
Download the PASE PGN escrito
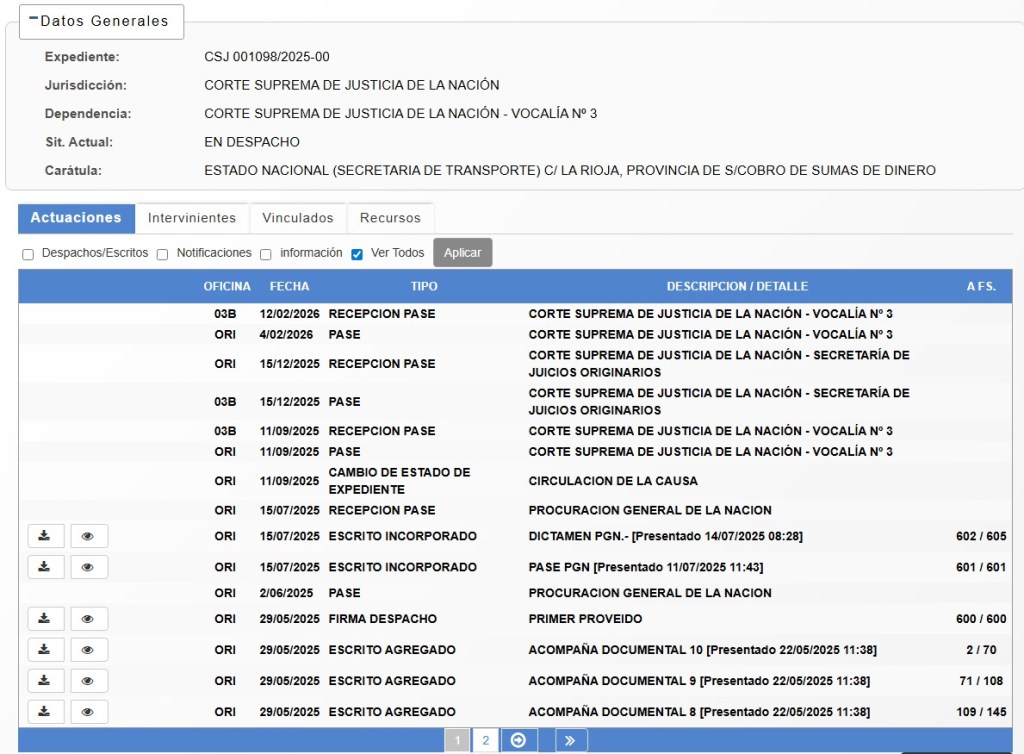(x=46, y=567)
